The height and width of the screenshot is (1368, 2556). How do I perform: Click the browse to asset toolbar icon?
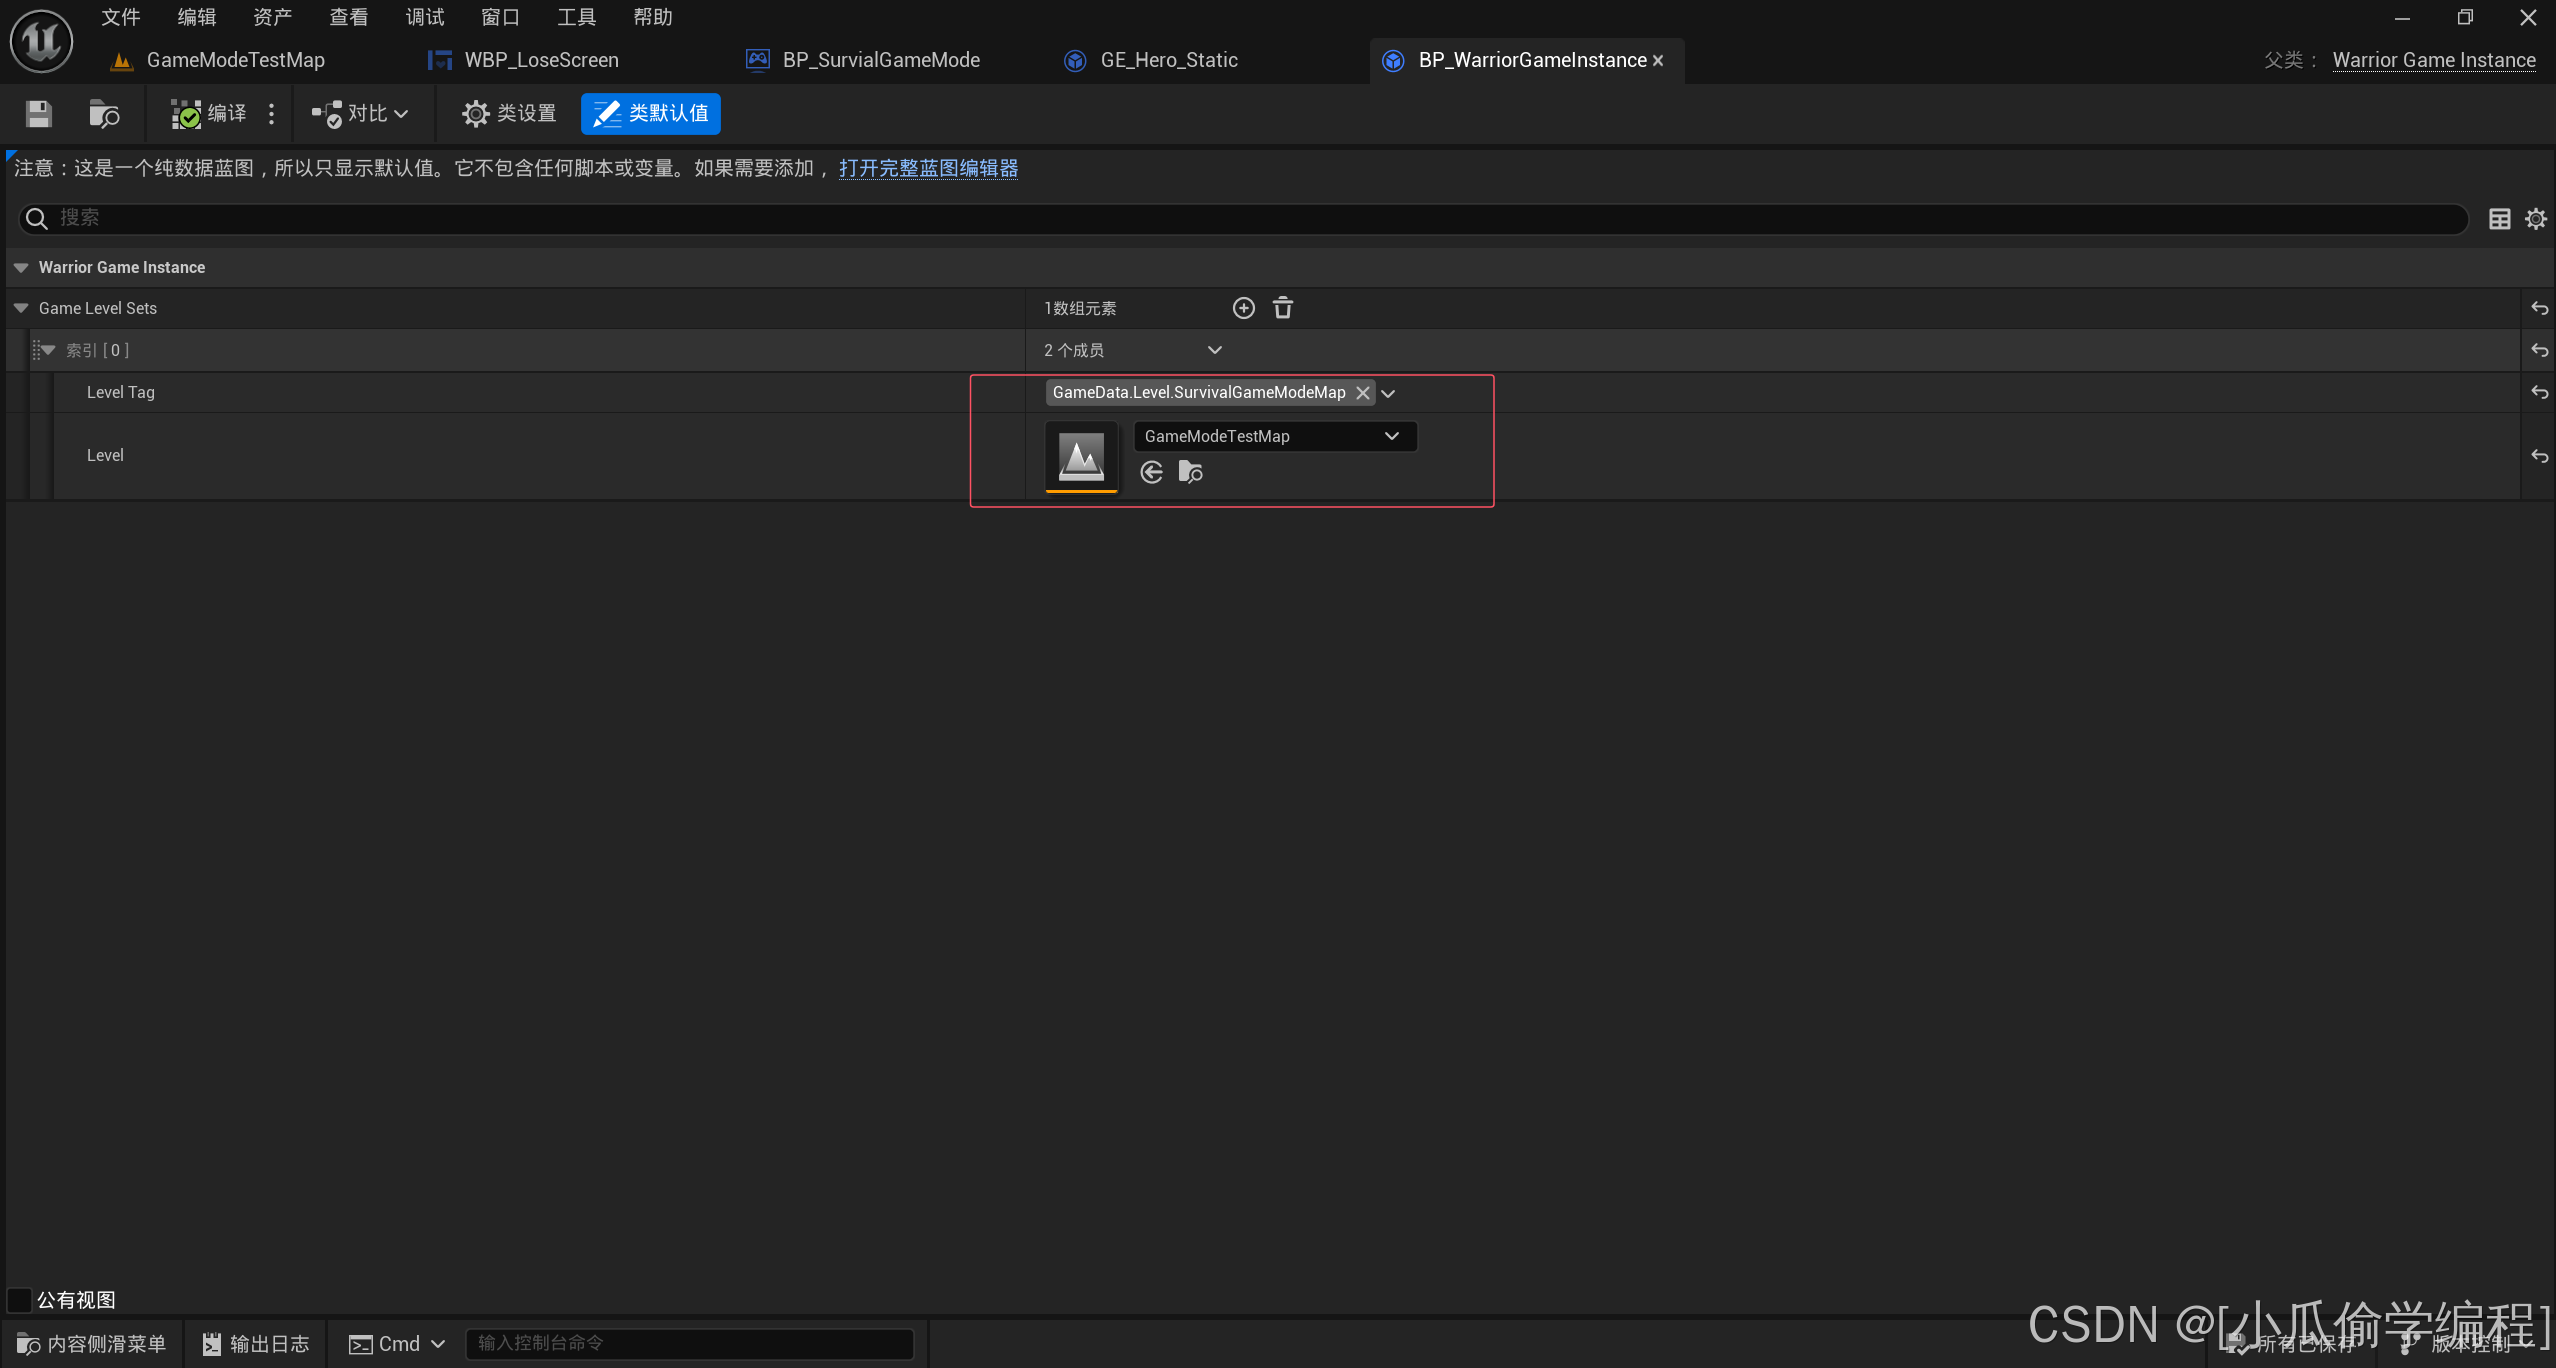coord(104,114)
